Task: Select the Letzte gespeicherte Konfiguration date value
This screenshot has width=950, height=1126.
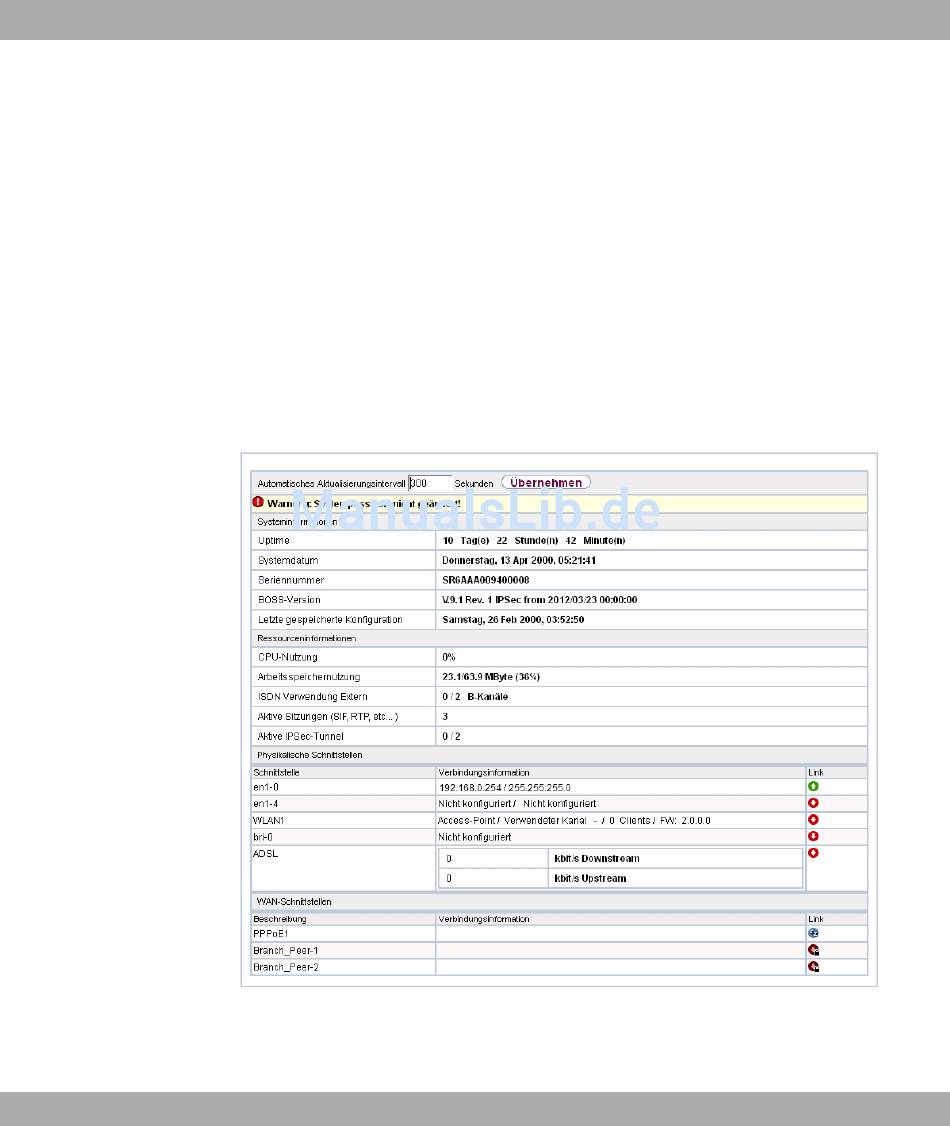Action: [513, 620]
